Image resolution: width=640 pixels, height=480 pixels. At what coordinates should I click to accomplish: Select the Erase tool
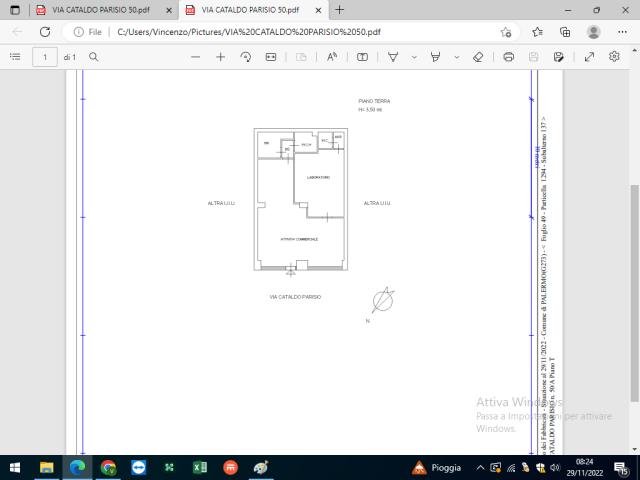pos(478,57)
